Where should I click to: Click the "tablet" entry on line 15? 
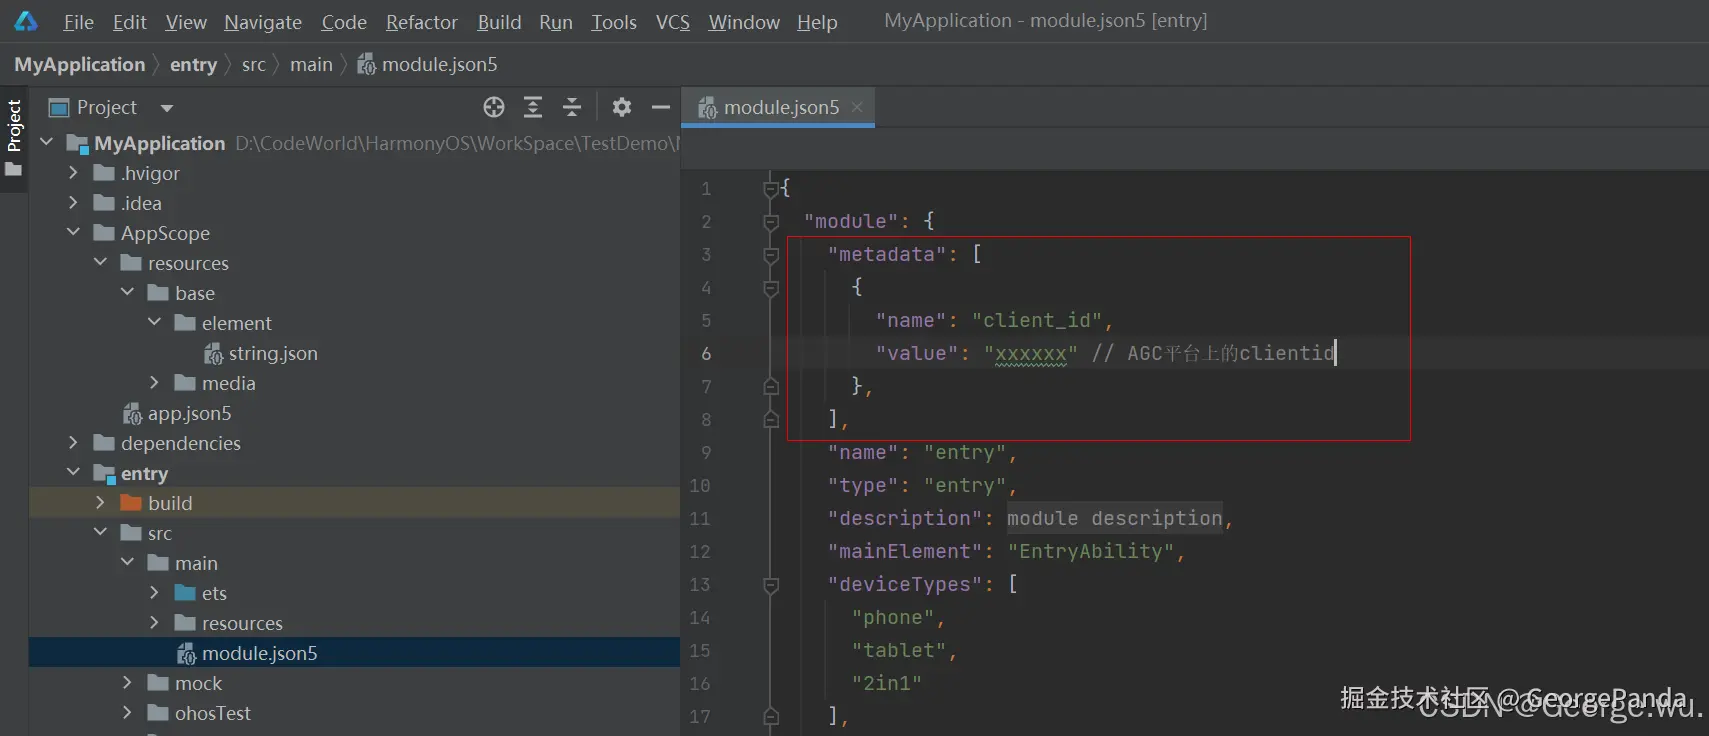[x=899, y=650]
